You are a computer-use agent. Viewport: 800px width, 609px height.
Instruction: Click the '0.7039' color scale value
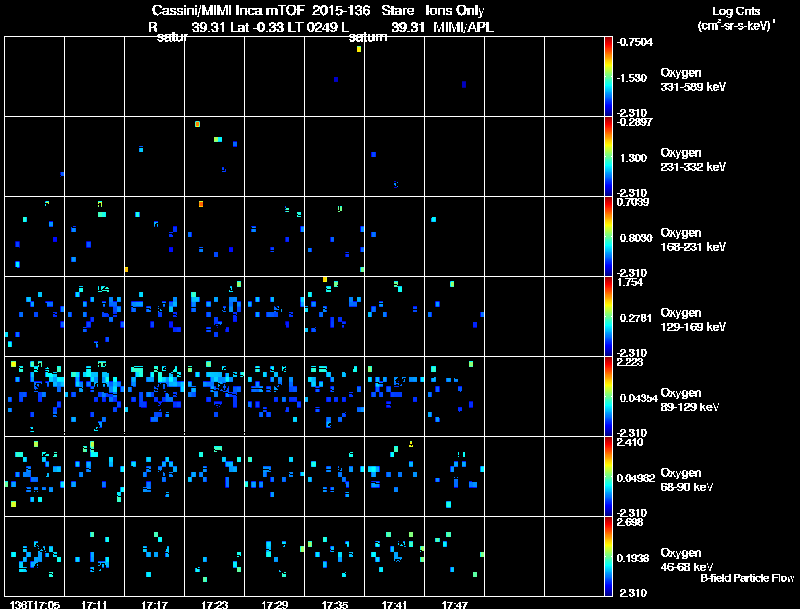[x=633, y=202]
